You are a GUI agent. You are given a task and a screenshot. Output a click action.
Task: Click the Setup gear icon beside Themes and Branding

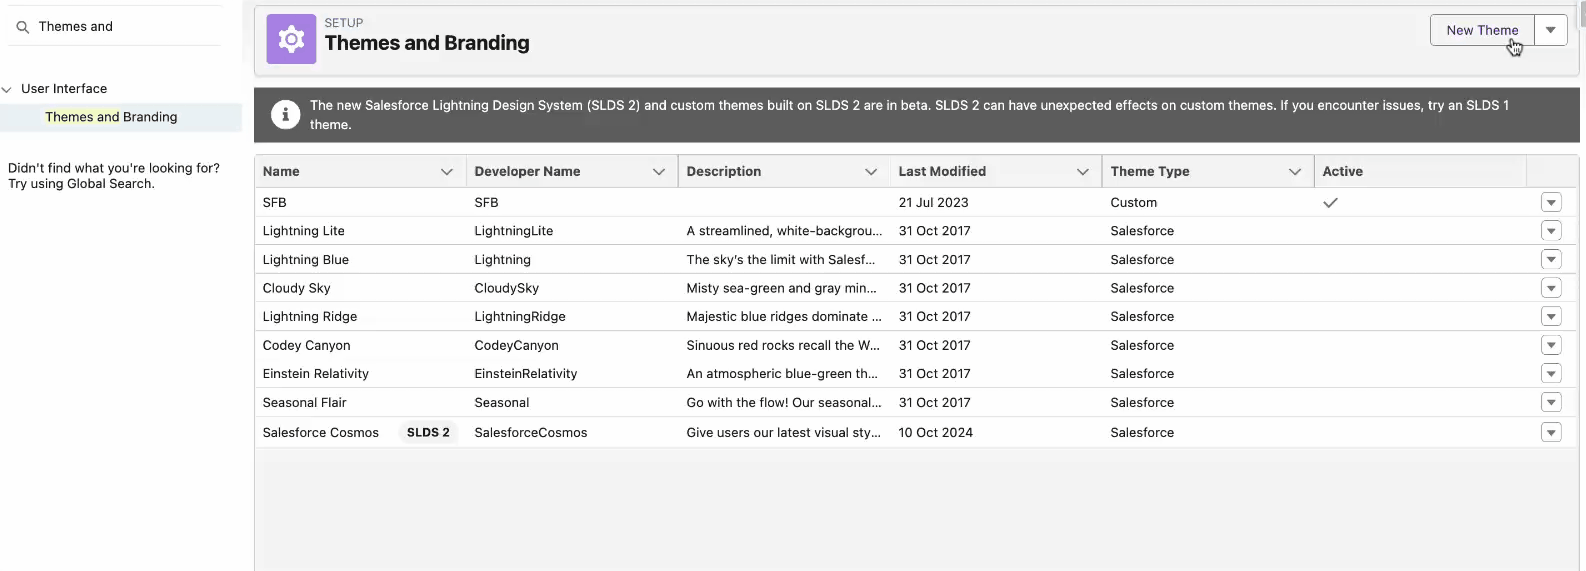pos(291,40)
